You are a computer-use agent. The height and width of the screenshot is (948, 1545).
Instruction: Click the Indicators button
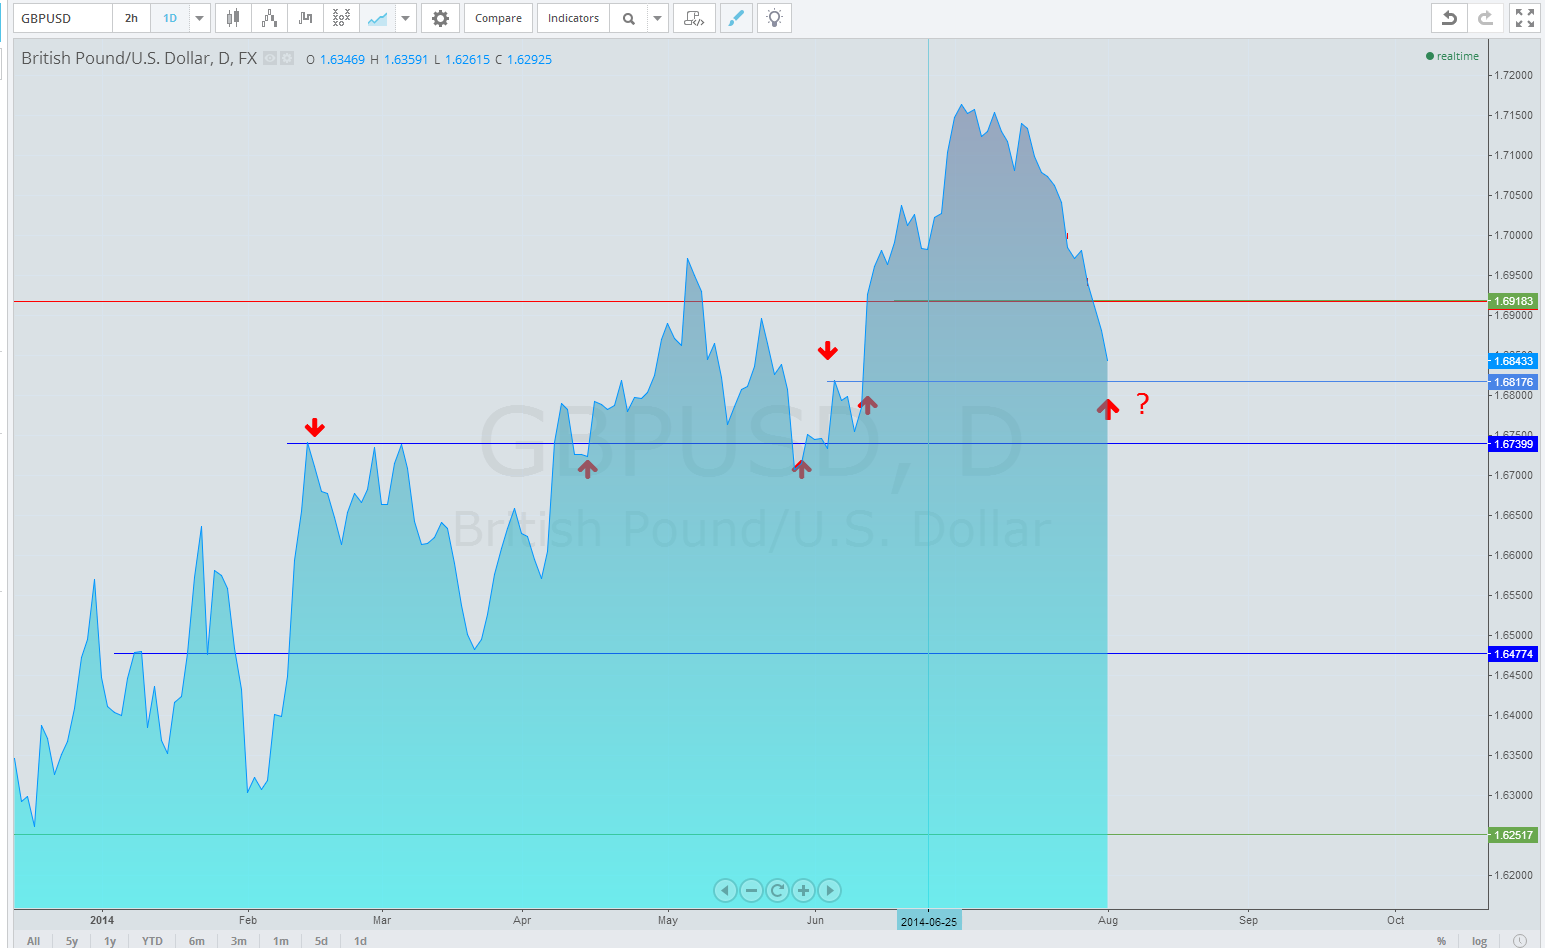573,18
